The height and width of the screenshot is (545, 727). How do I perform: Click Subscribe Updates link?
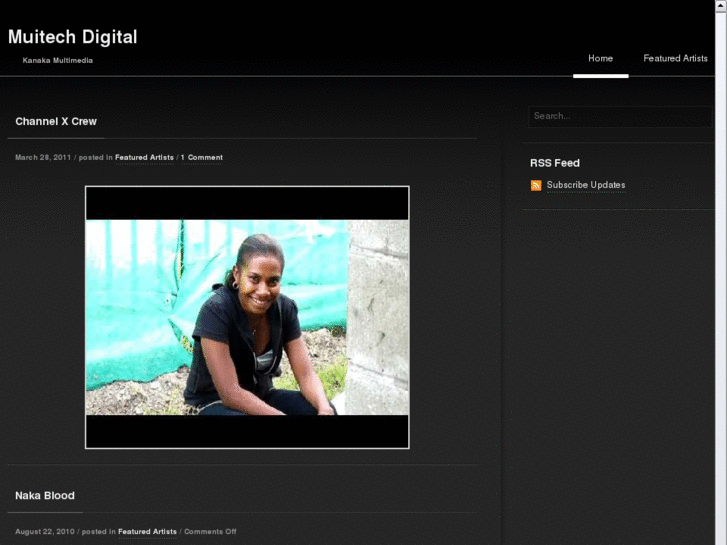pyautogui.click(x=585, y=185)
